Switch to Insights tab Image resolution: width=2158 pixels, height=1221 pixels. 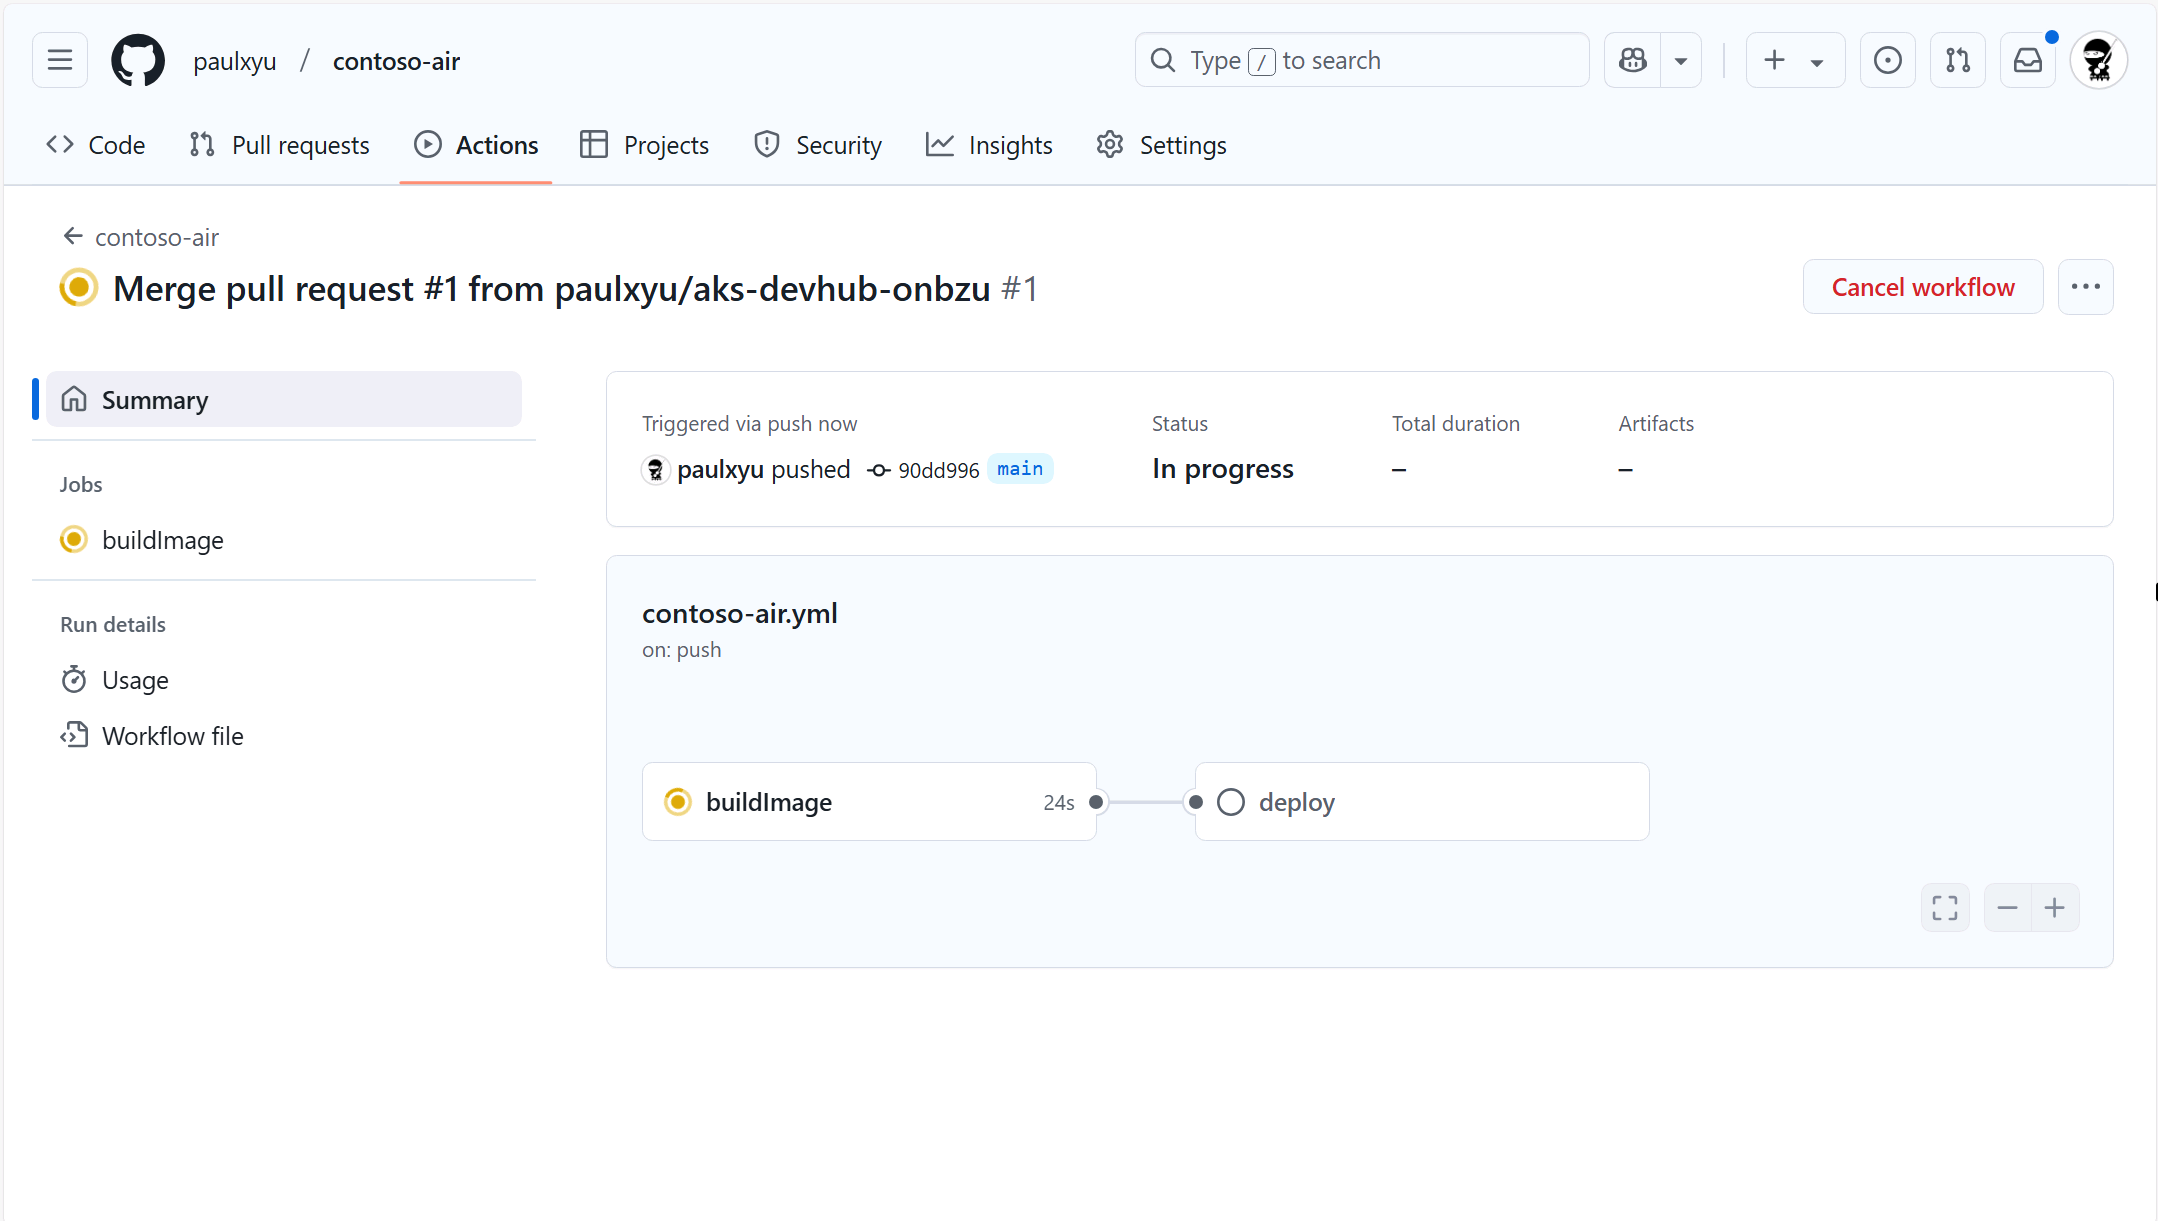coord(989,145)
